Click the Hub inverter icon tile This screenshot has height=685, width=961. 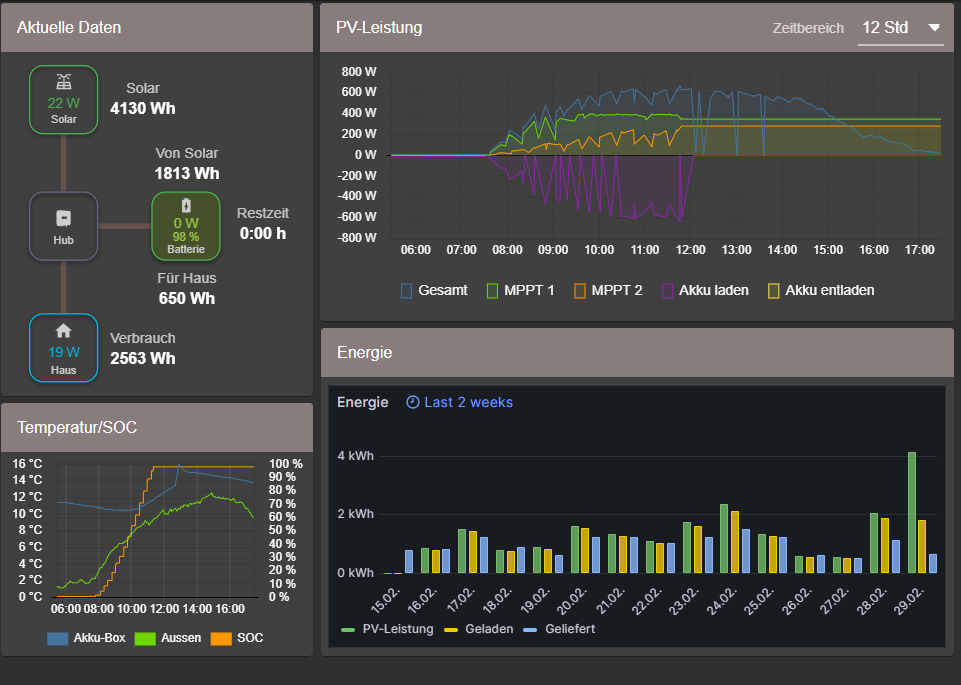(x=63, y=226)
